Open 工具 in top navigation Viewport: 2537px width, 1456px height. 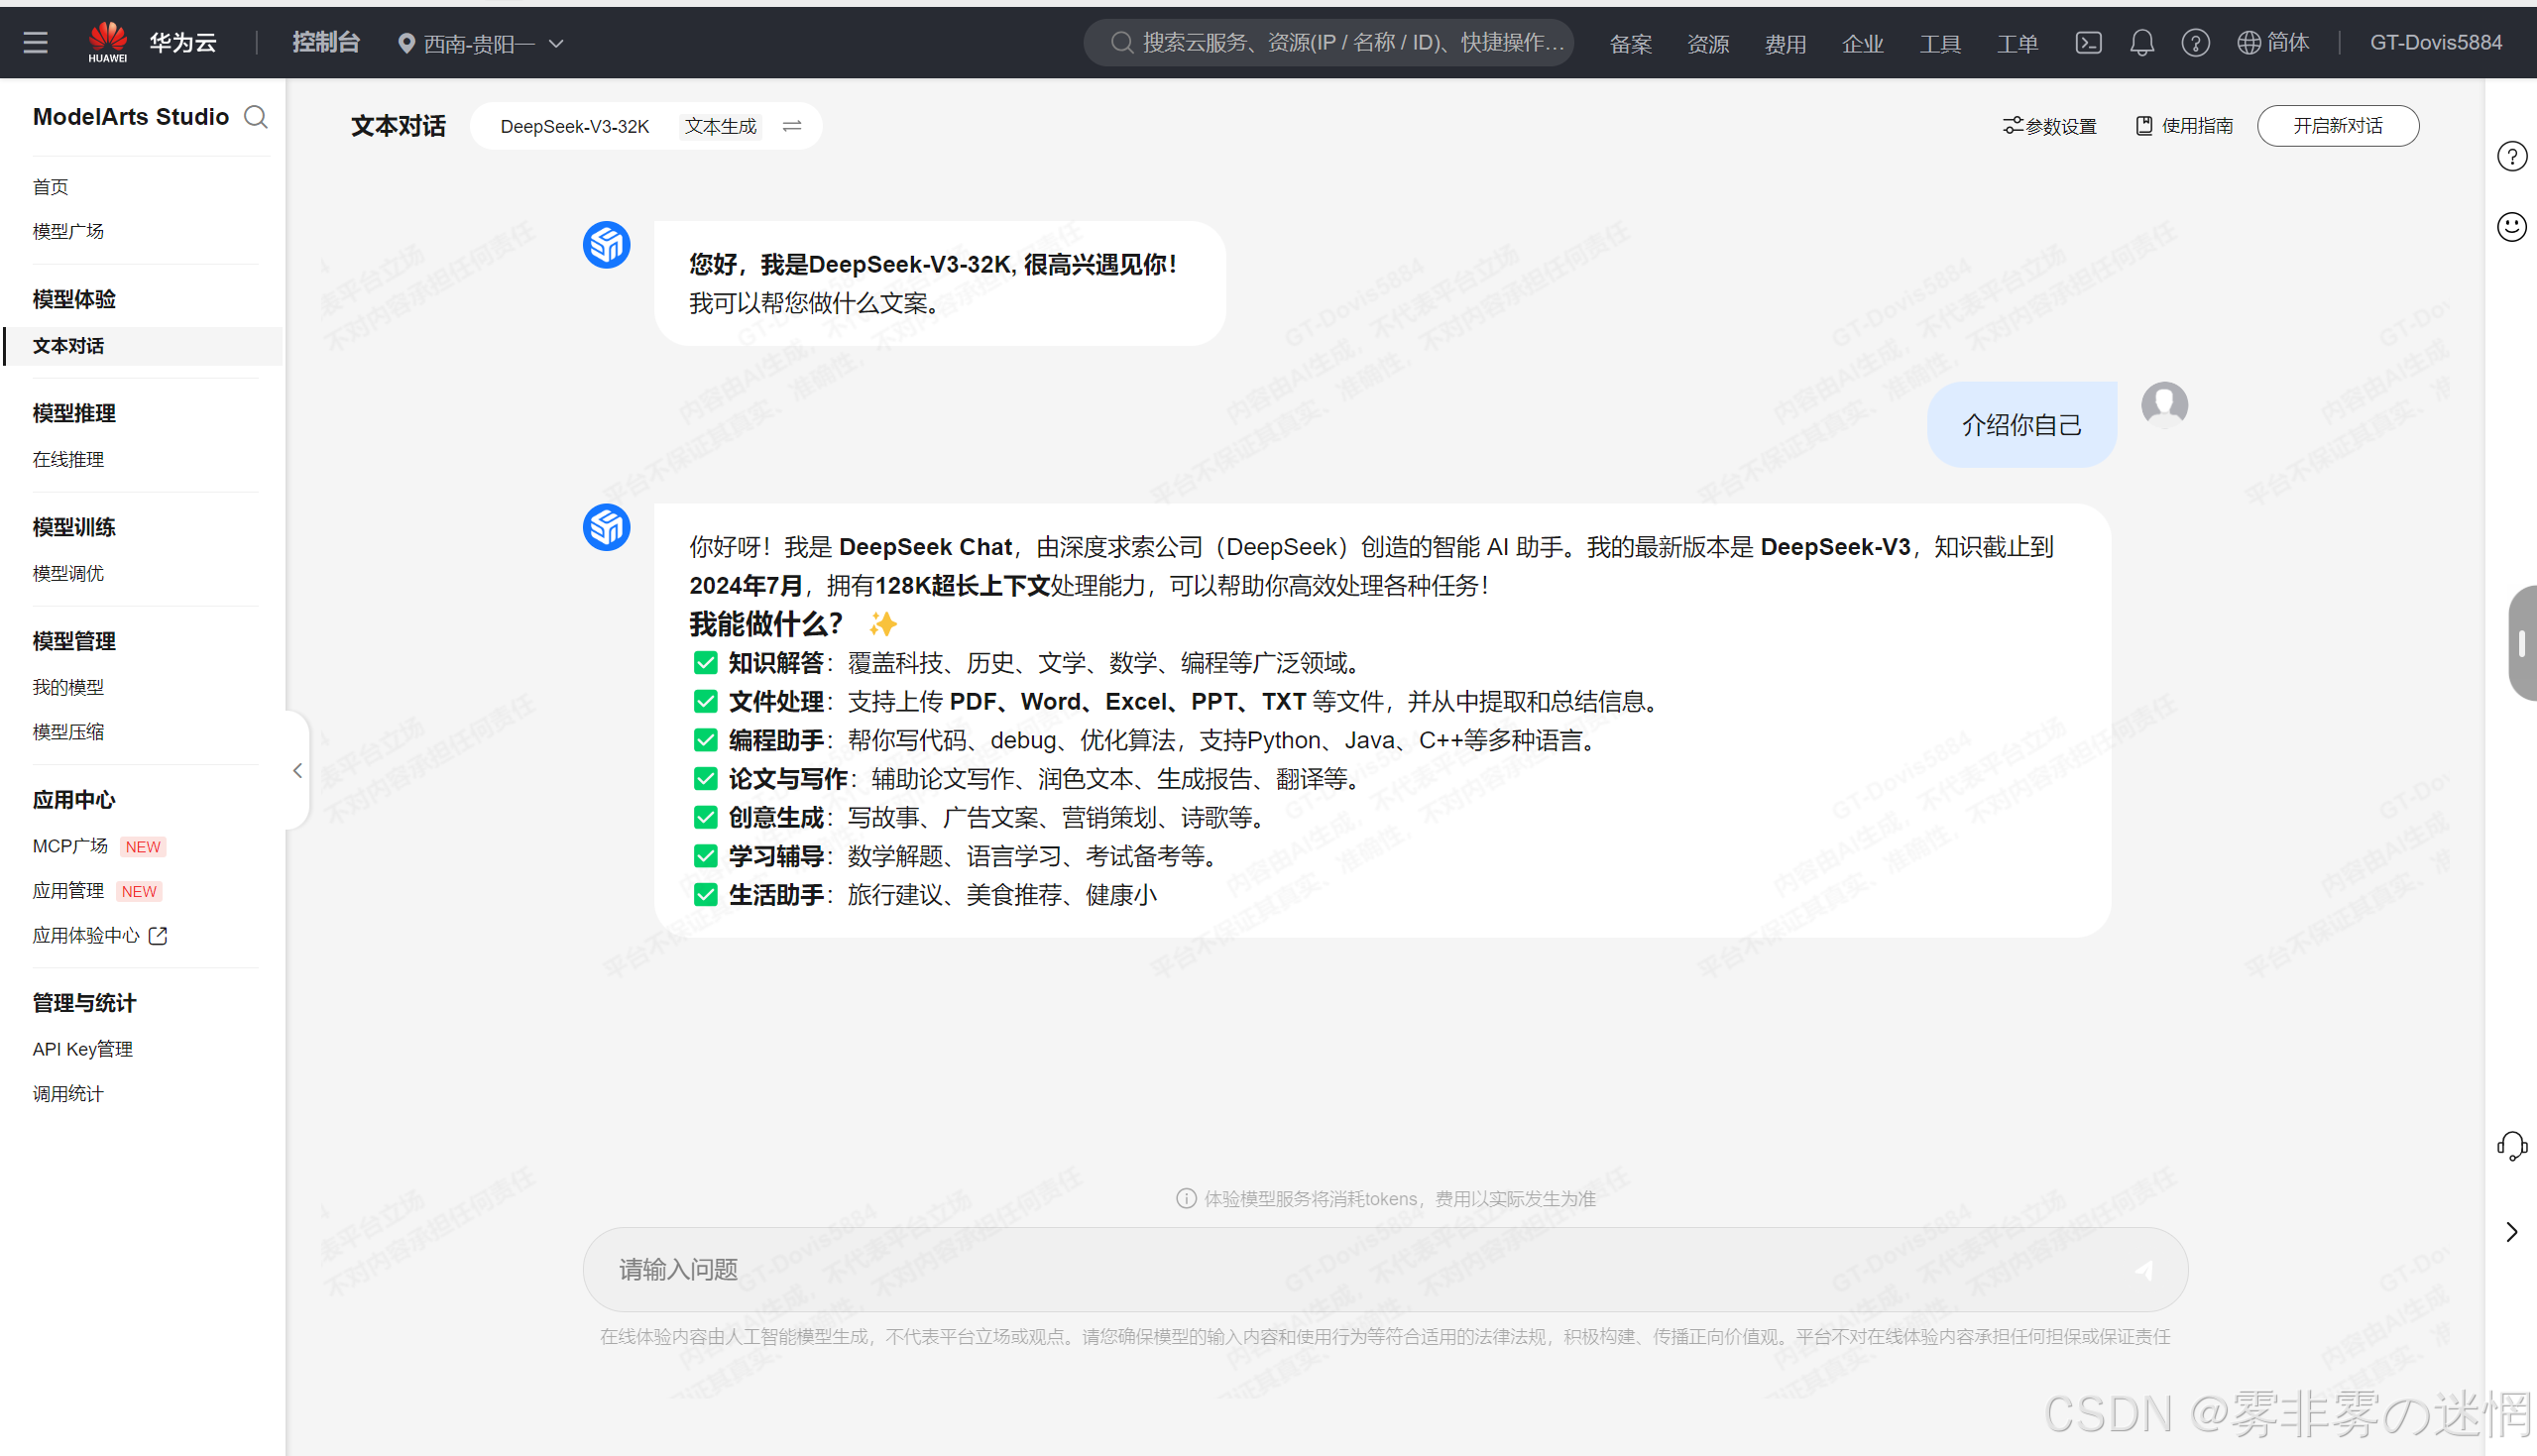1940,44
